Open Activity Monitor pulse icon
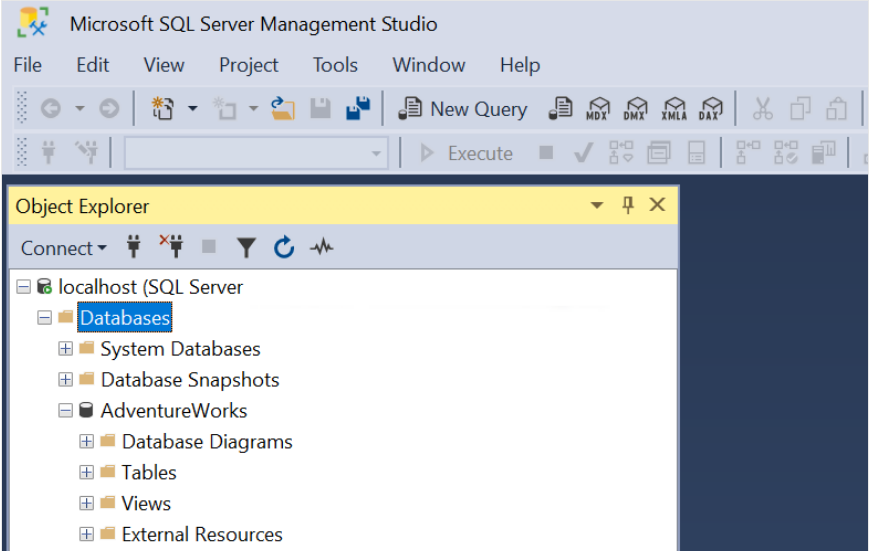Viewport: 870px width, 551px height. tap(322, 247)
